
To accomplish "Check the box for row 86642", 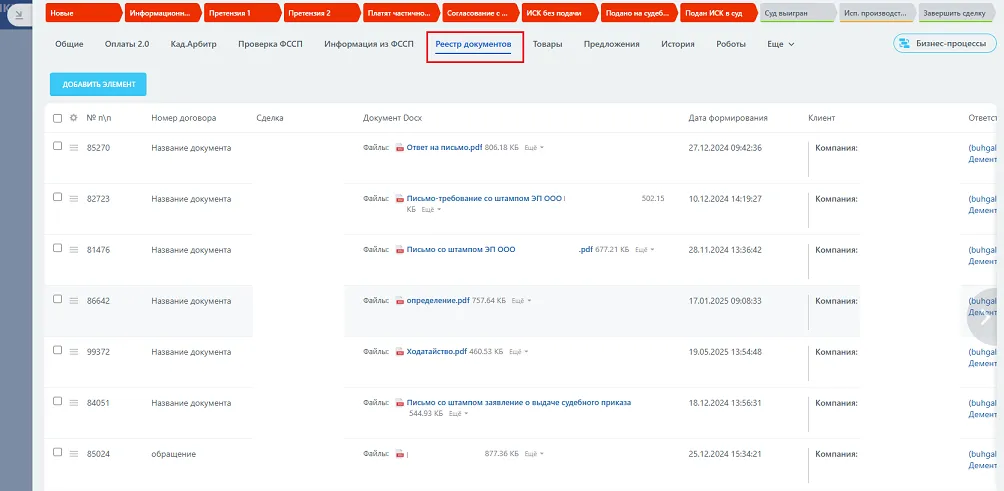I will [58, 299].
